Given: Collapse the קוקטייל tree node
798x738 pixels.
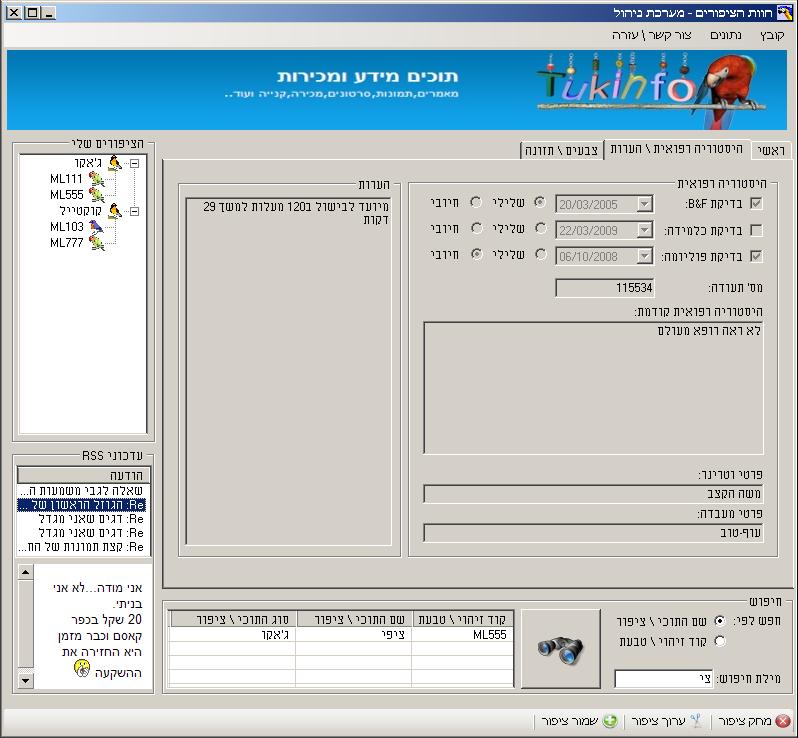Looking at the screenshot, I should [x=135, y=211].
